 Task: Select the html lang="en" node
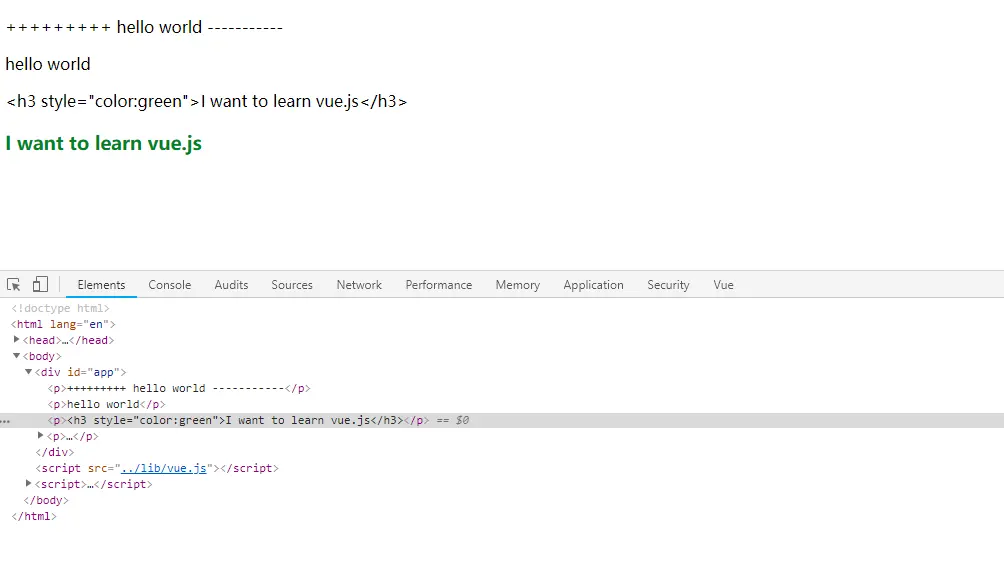[63, 324]
